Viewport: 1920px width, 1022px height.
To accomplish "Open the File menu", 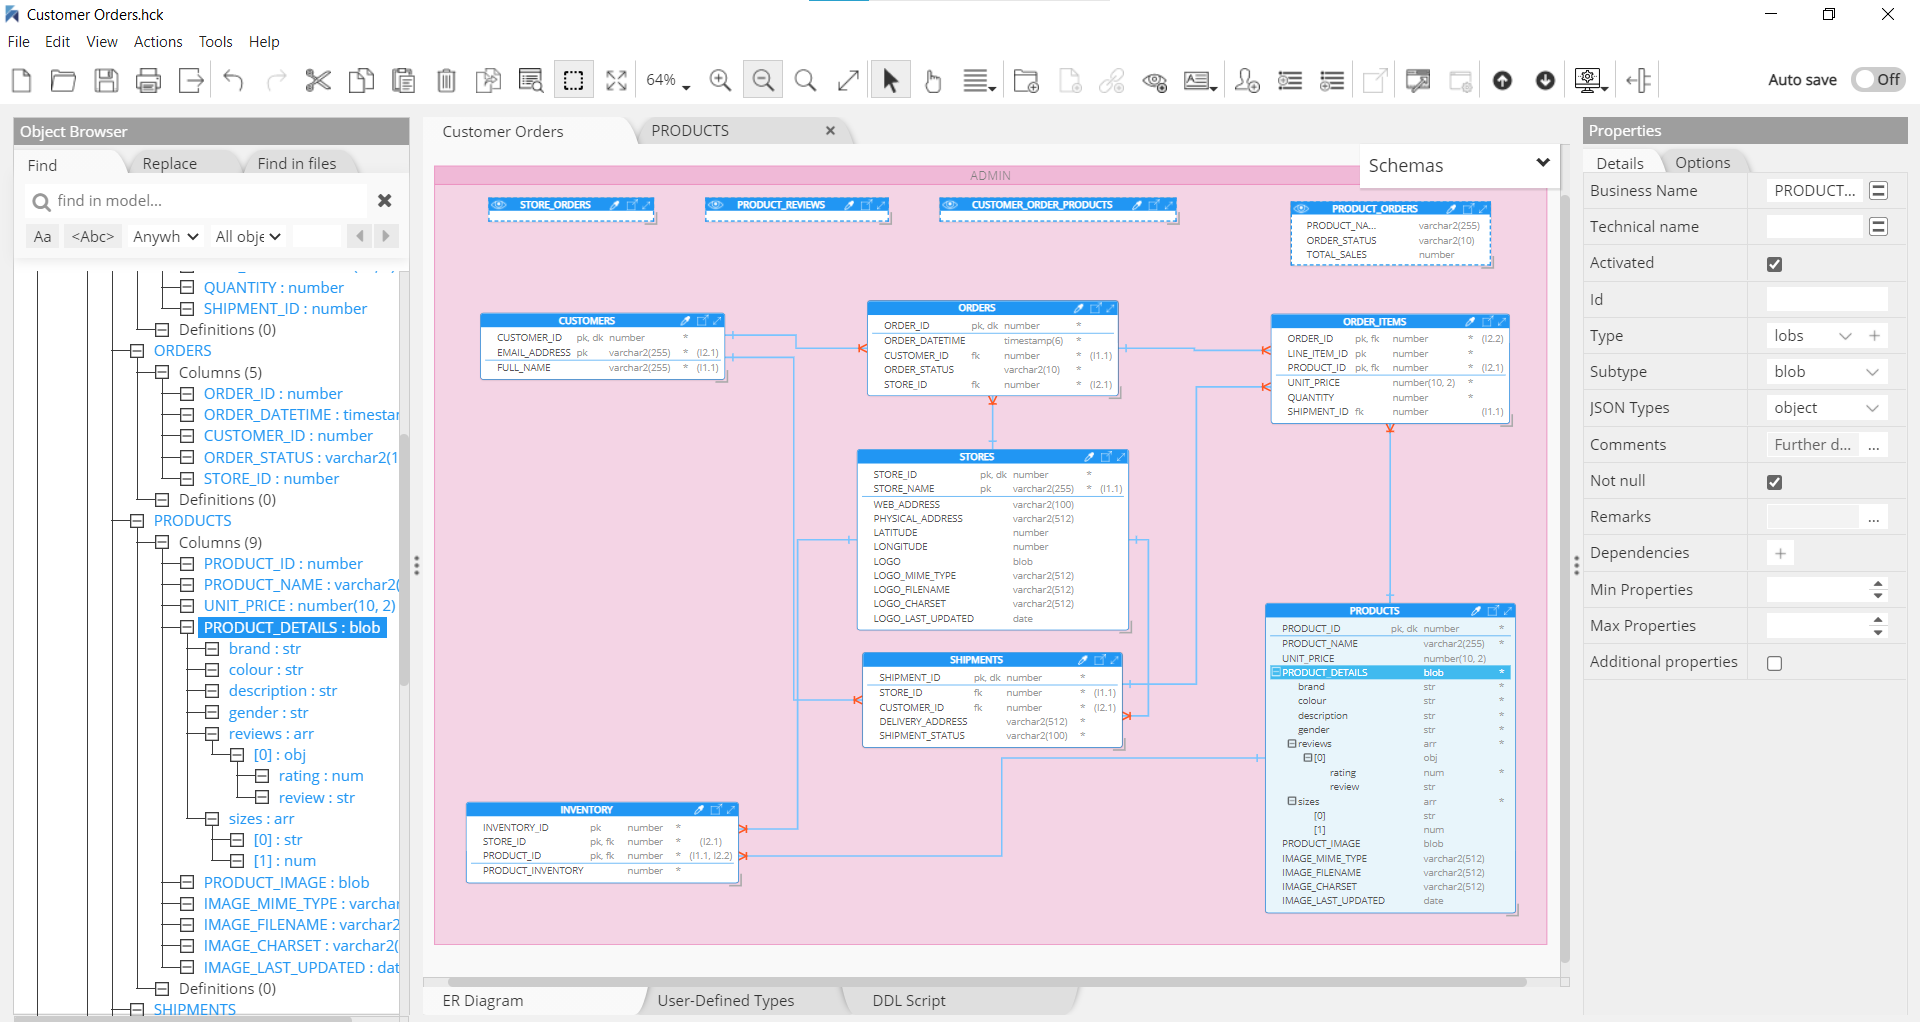I will click(19, 42).
